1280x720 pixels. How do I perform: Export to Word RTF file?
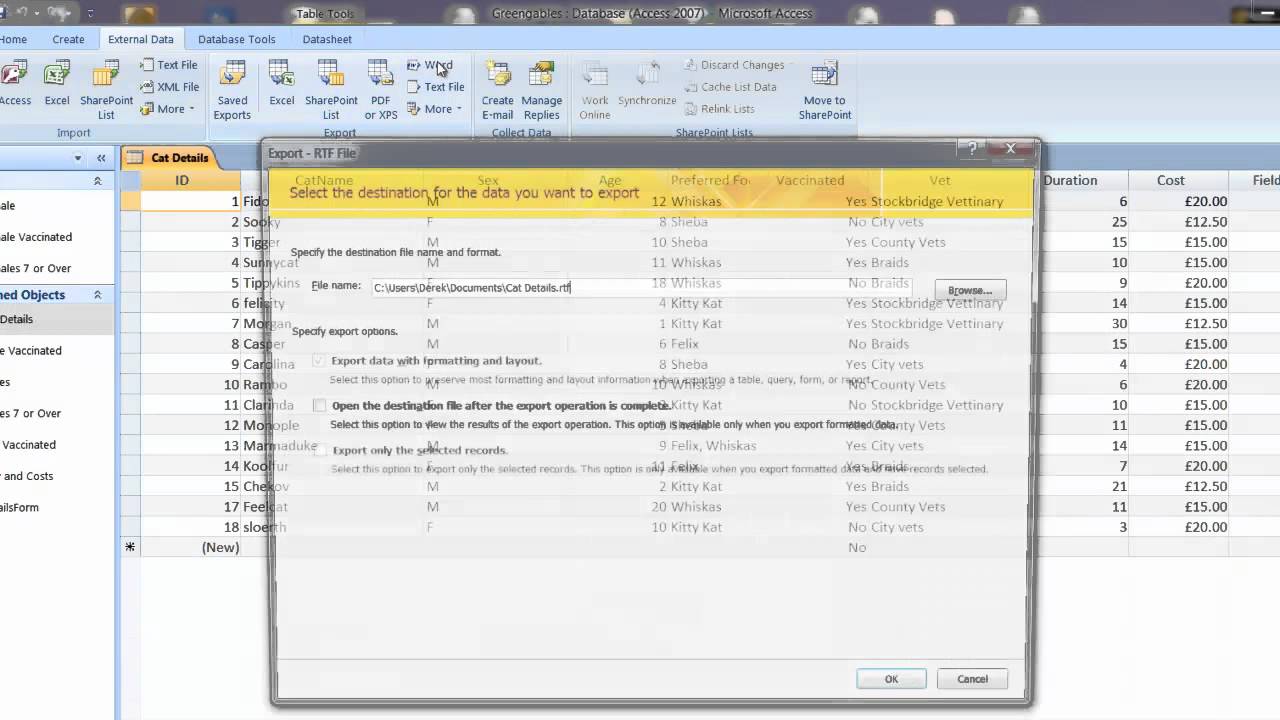click(430, 65)
